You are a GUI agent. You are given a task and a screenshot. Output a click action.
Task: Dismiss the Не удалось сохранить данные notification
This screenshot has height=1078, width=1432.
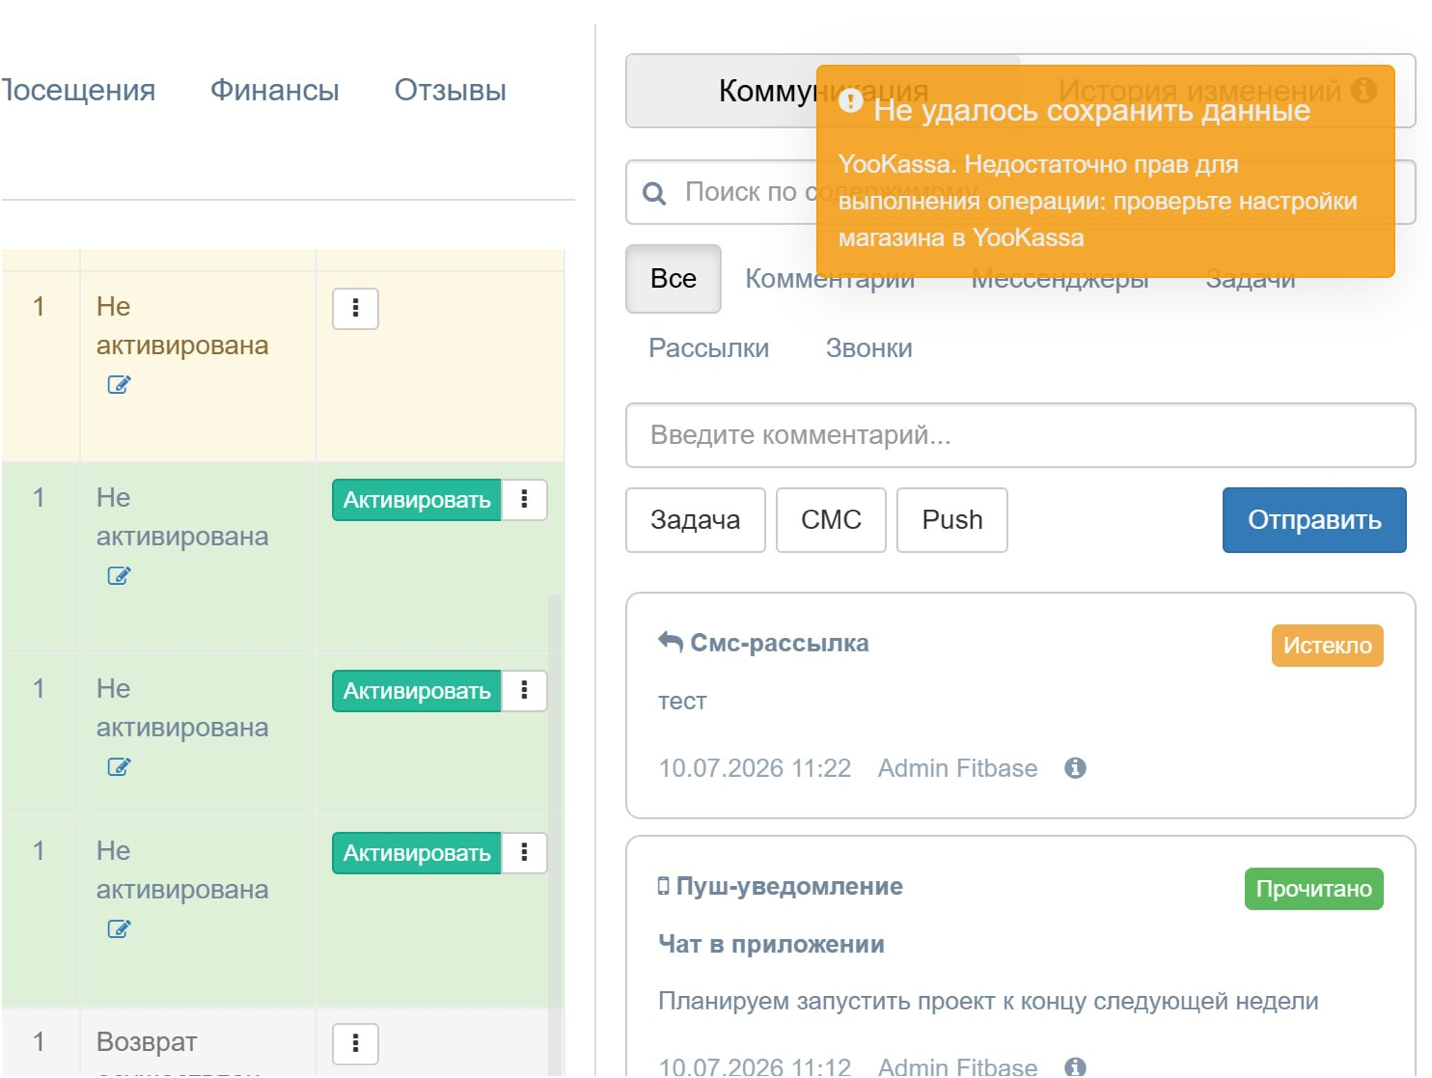coord(1105,171)
